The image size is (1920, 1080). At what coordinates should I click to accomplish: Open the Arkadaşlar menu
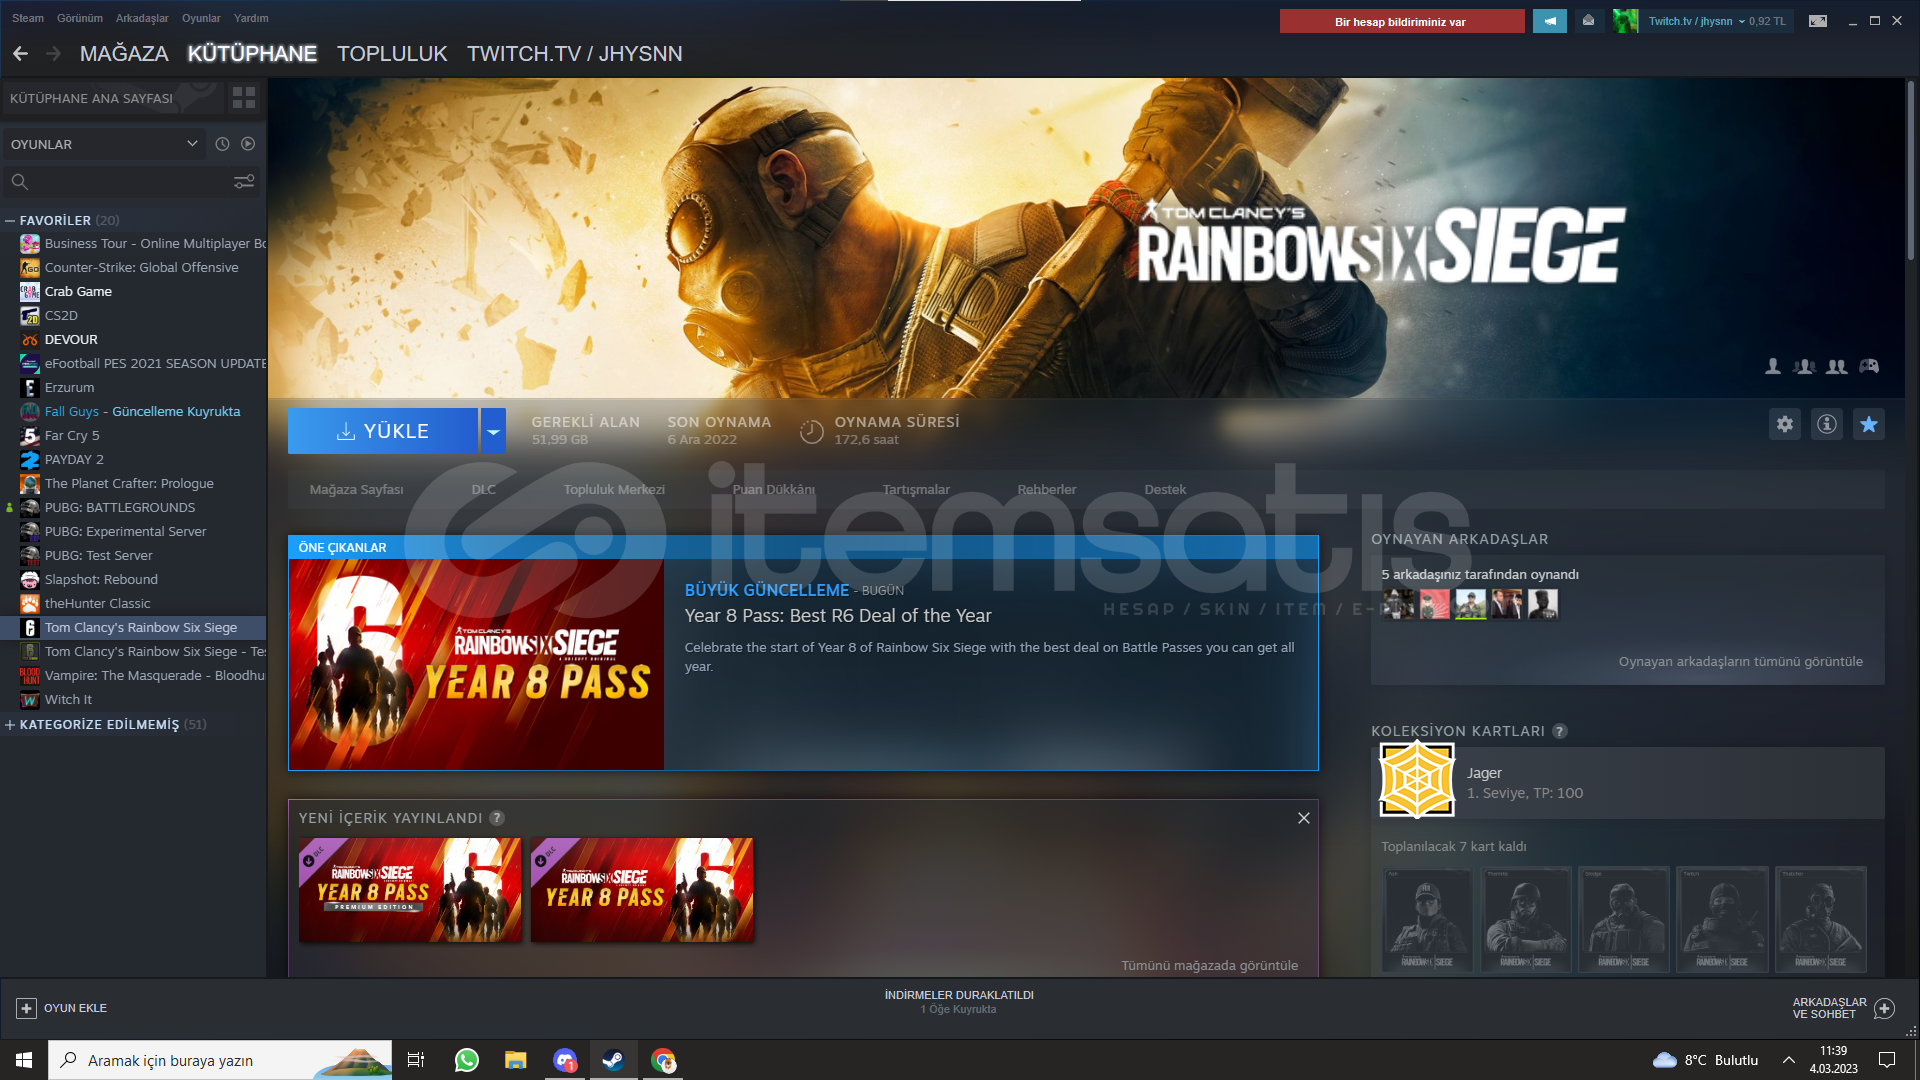pyautogui.click(x=142, y=18)
